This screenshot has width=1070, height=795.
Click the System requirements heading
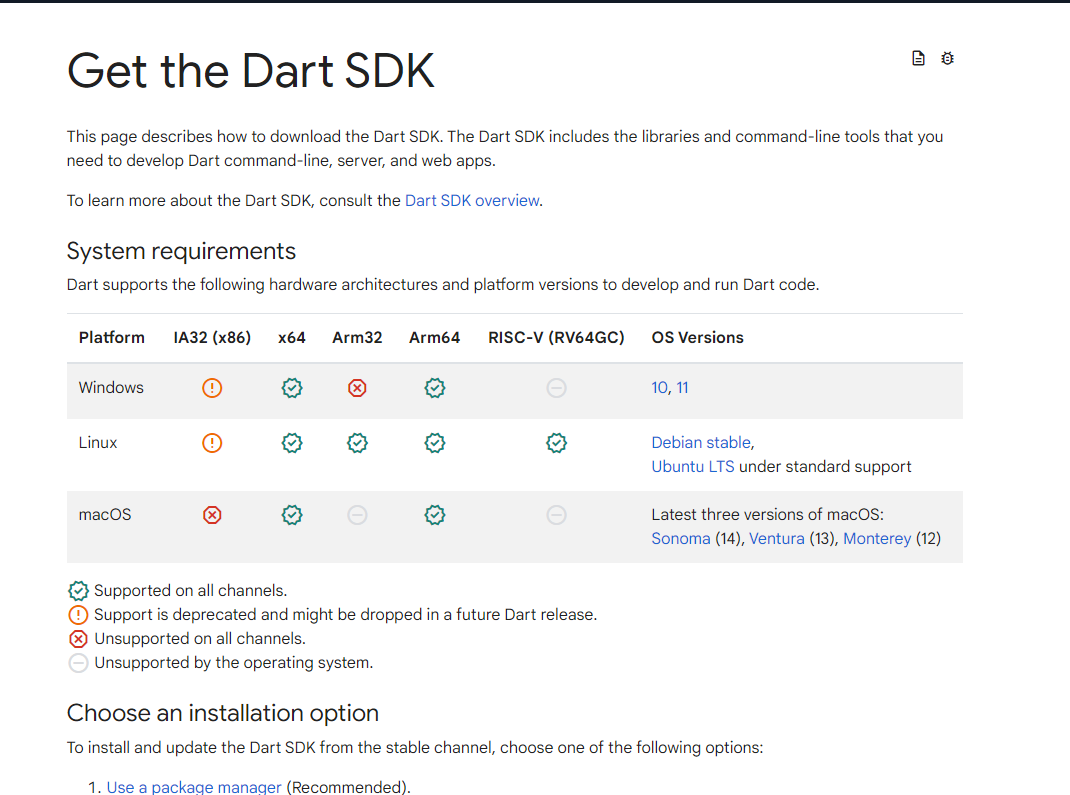[182, 251]
